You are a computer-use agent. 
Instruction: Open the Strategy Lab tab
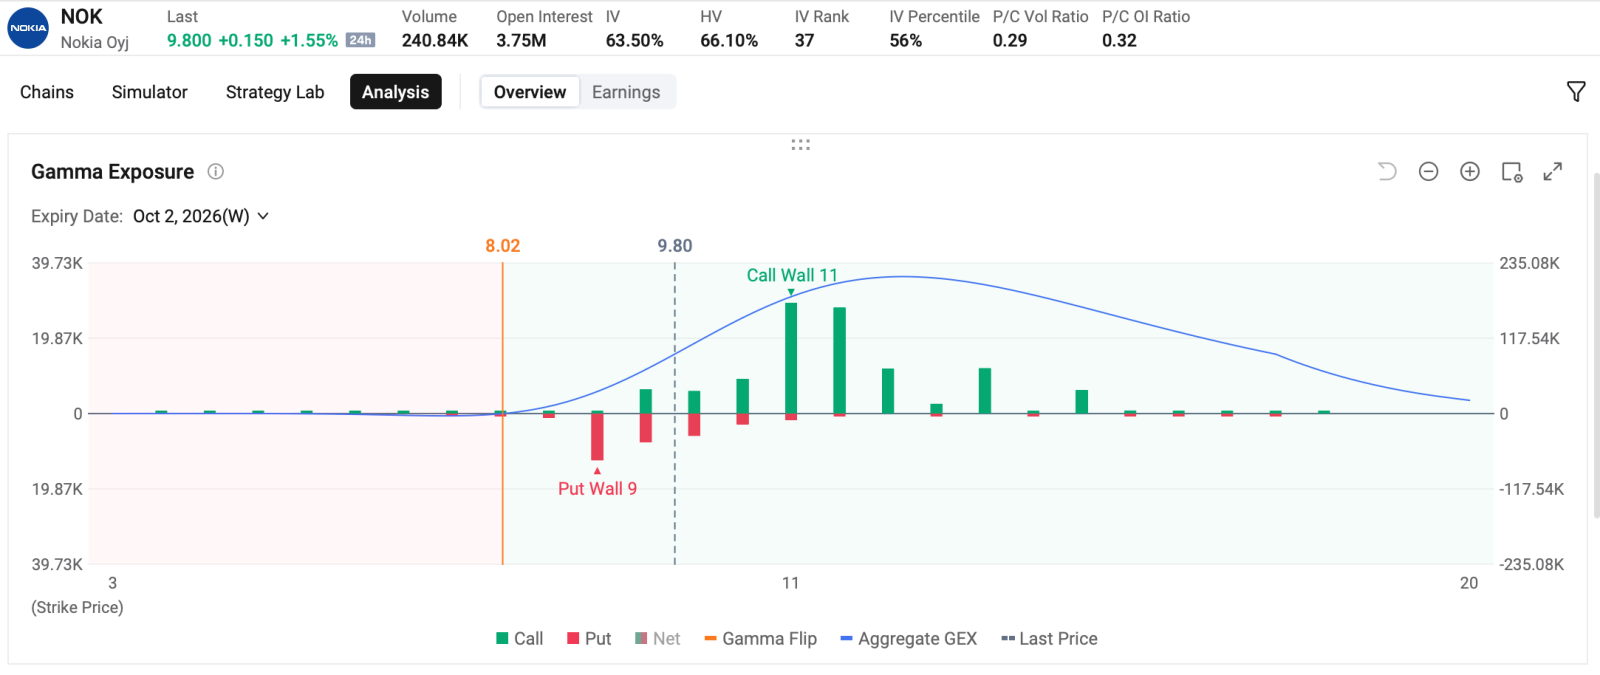(x=275, y=92)
